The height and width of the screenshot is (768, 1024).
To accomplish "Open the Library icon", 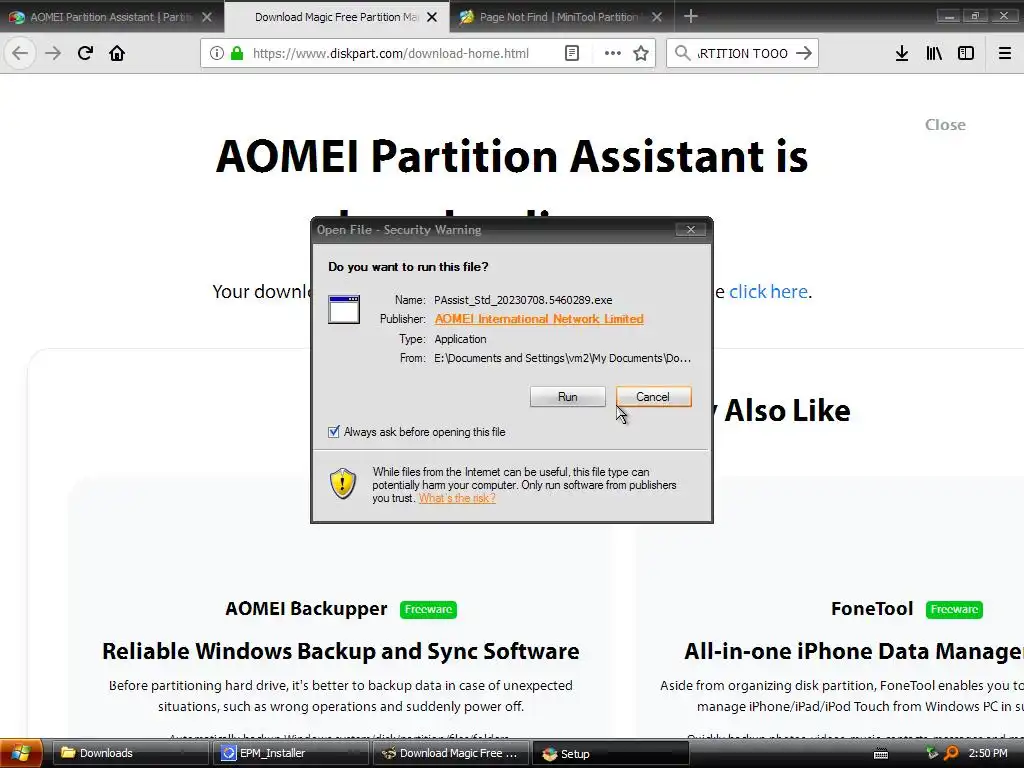I will [934, 53].
